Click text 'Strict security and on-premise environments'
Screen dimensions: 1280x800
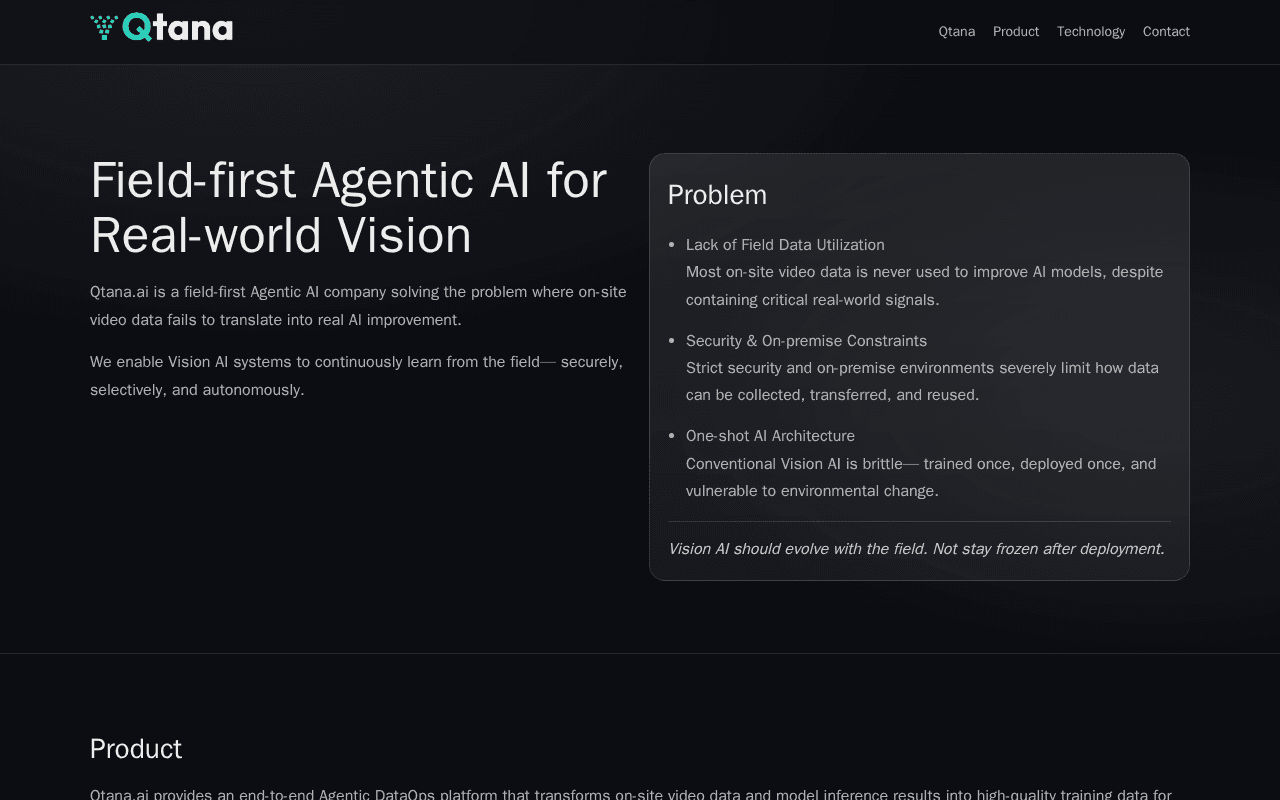[922, 381]
